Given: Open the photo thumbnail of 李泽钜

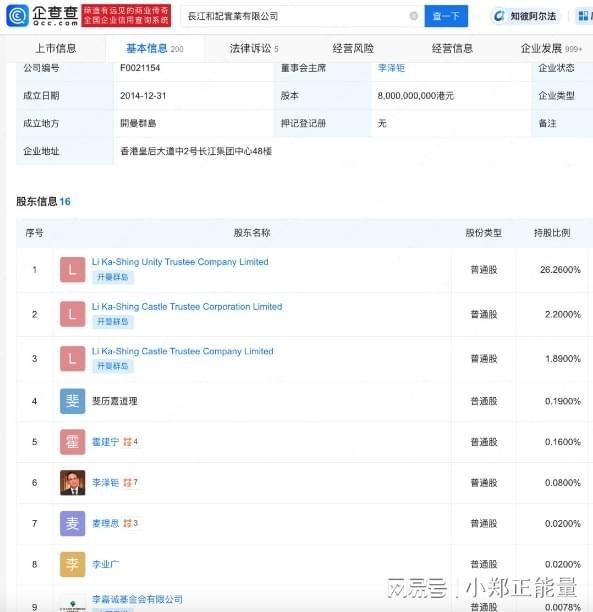Looking at the screenshot, I should point(72,483).
